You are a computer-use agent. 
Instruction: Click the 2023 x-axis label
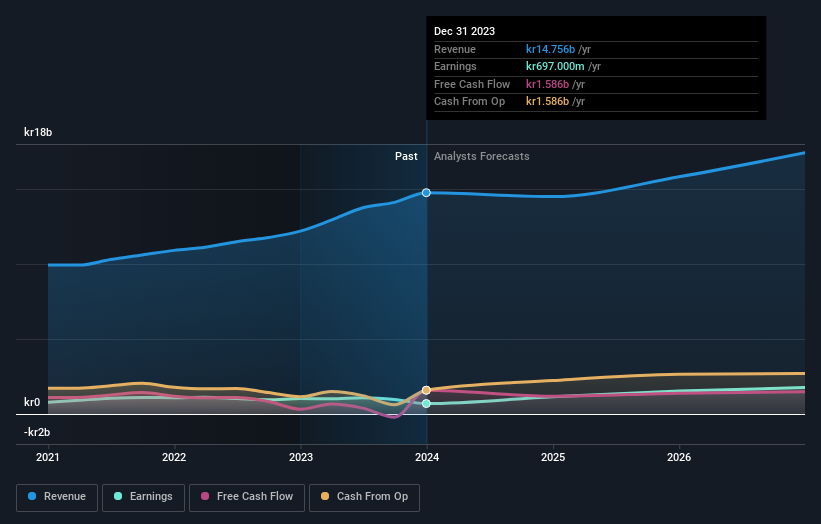tap(301, 458)
